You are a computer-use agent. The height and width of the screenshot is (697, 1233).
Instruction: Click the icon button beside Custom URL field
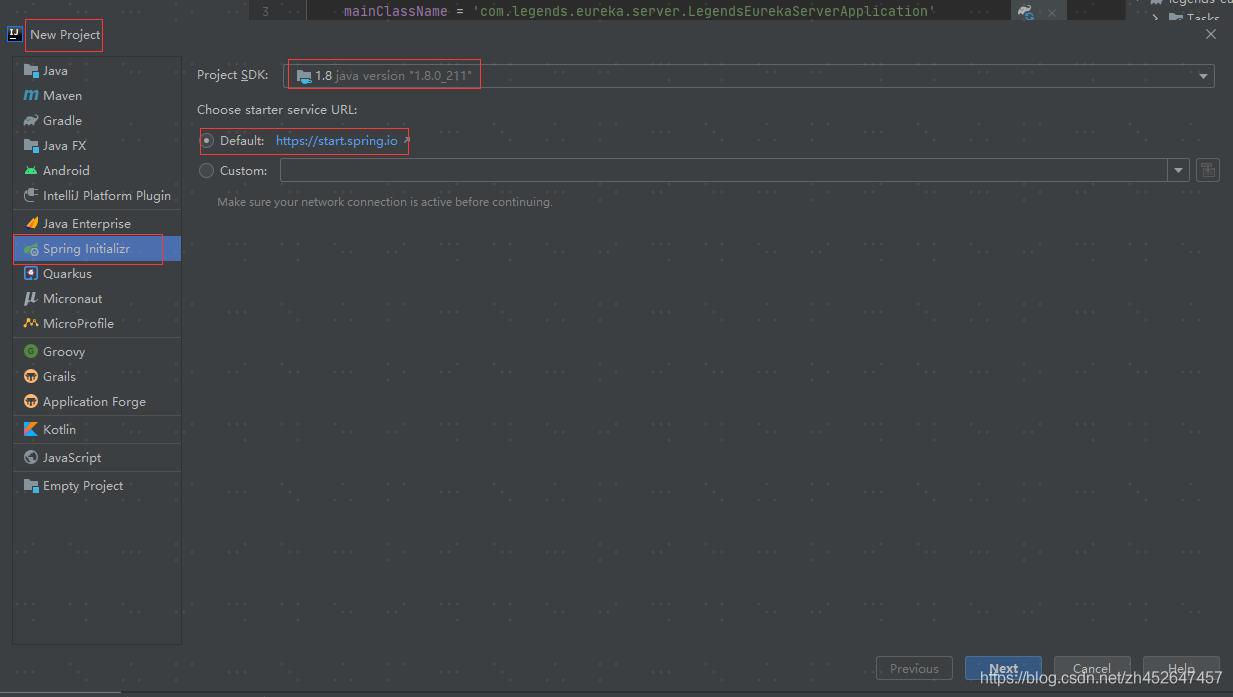tap(1208, 171)
